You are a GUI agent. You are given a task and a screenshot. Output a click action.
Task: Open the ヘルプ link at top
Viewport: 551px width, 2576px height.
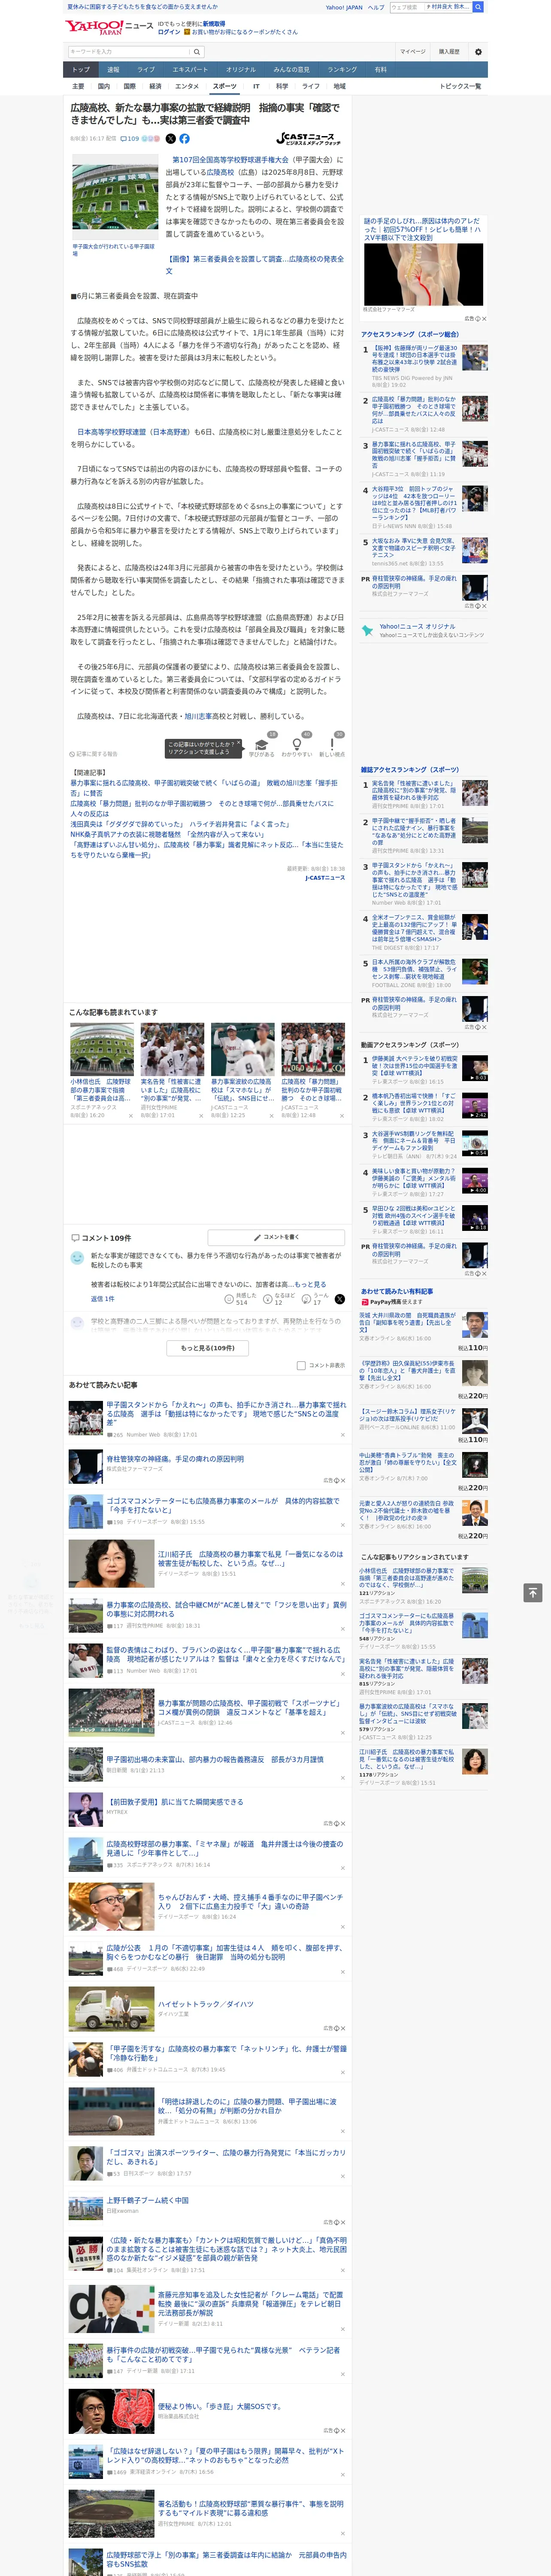[375, 7]
